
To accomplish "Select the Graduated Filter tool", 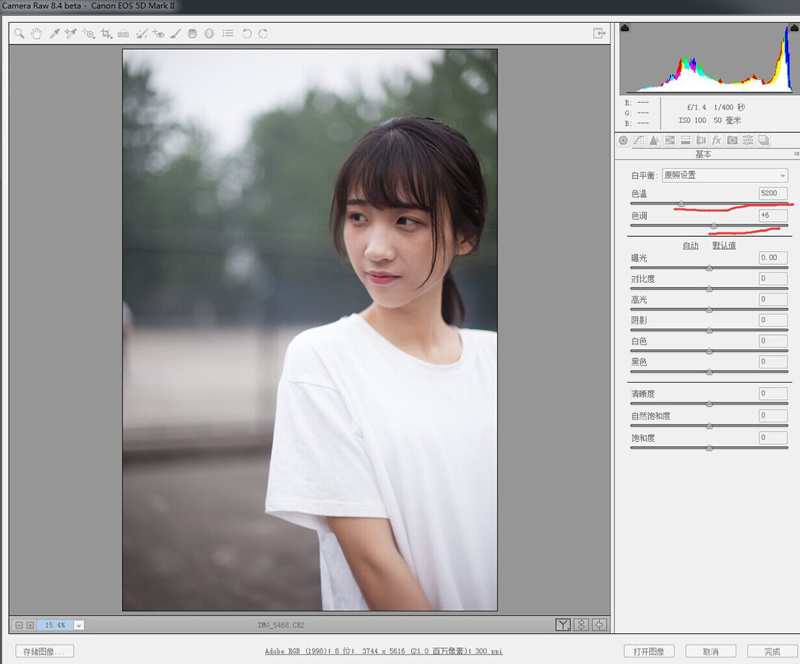I will pos(192,34).
